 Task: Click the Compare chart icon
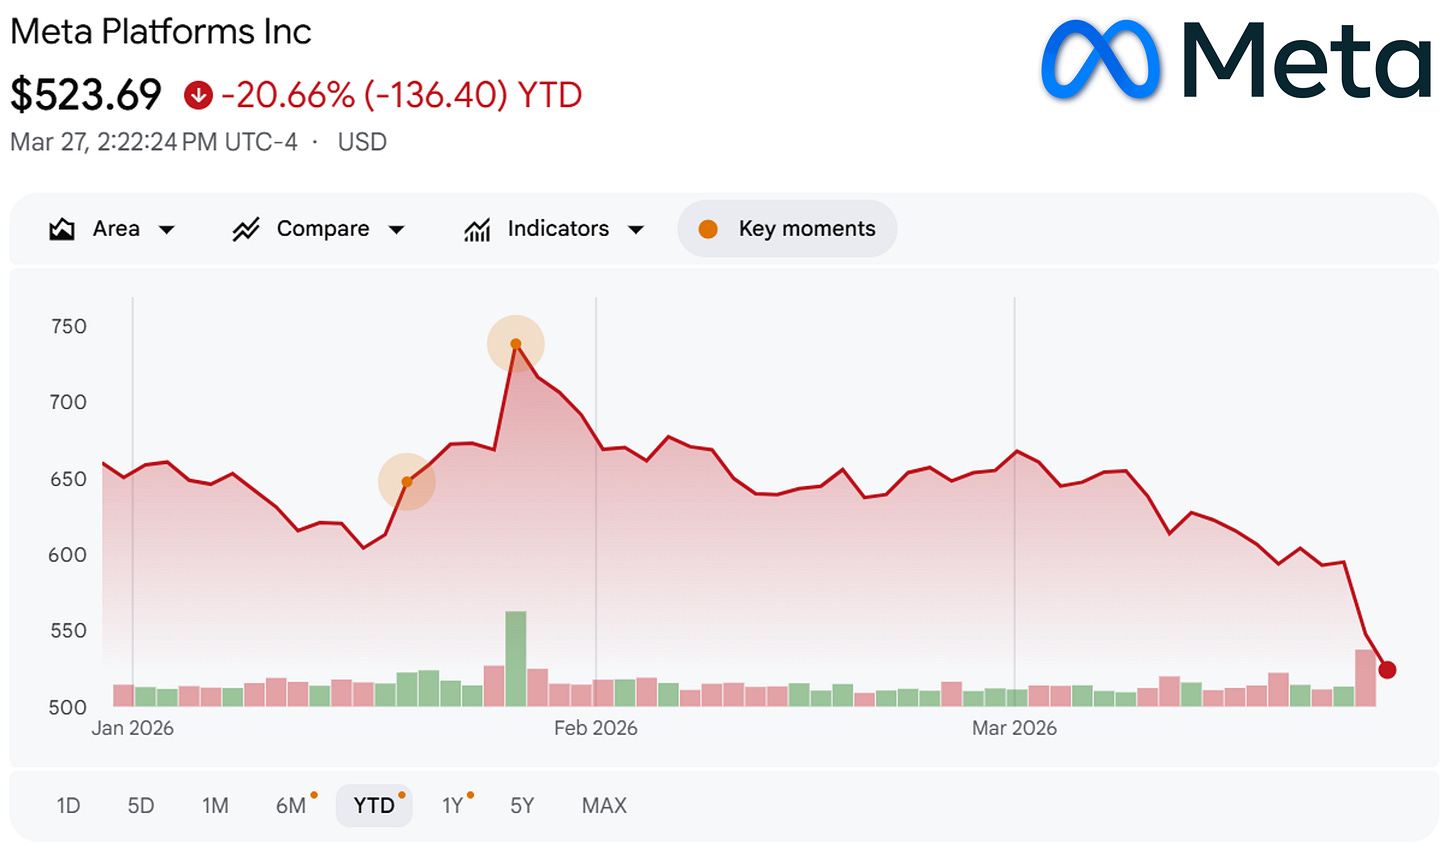[x=246, y=229]
